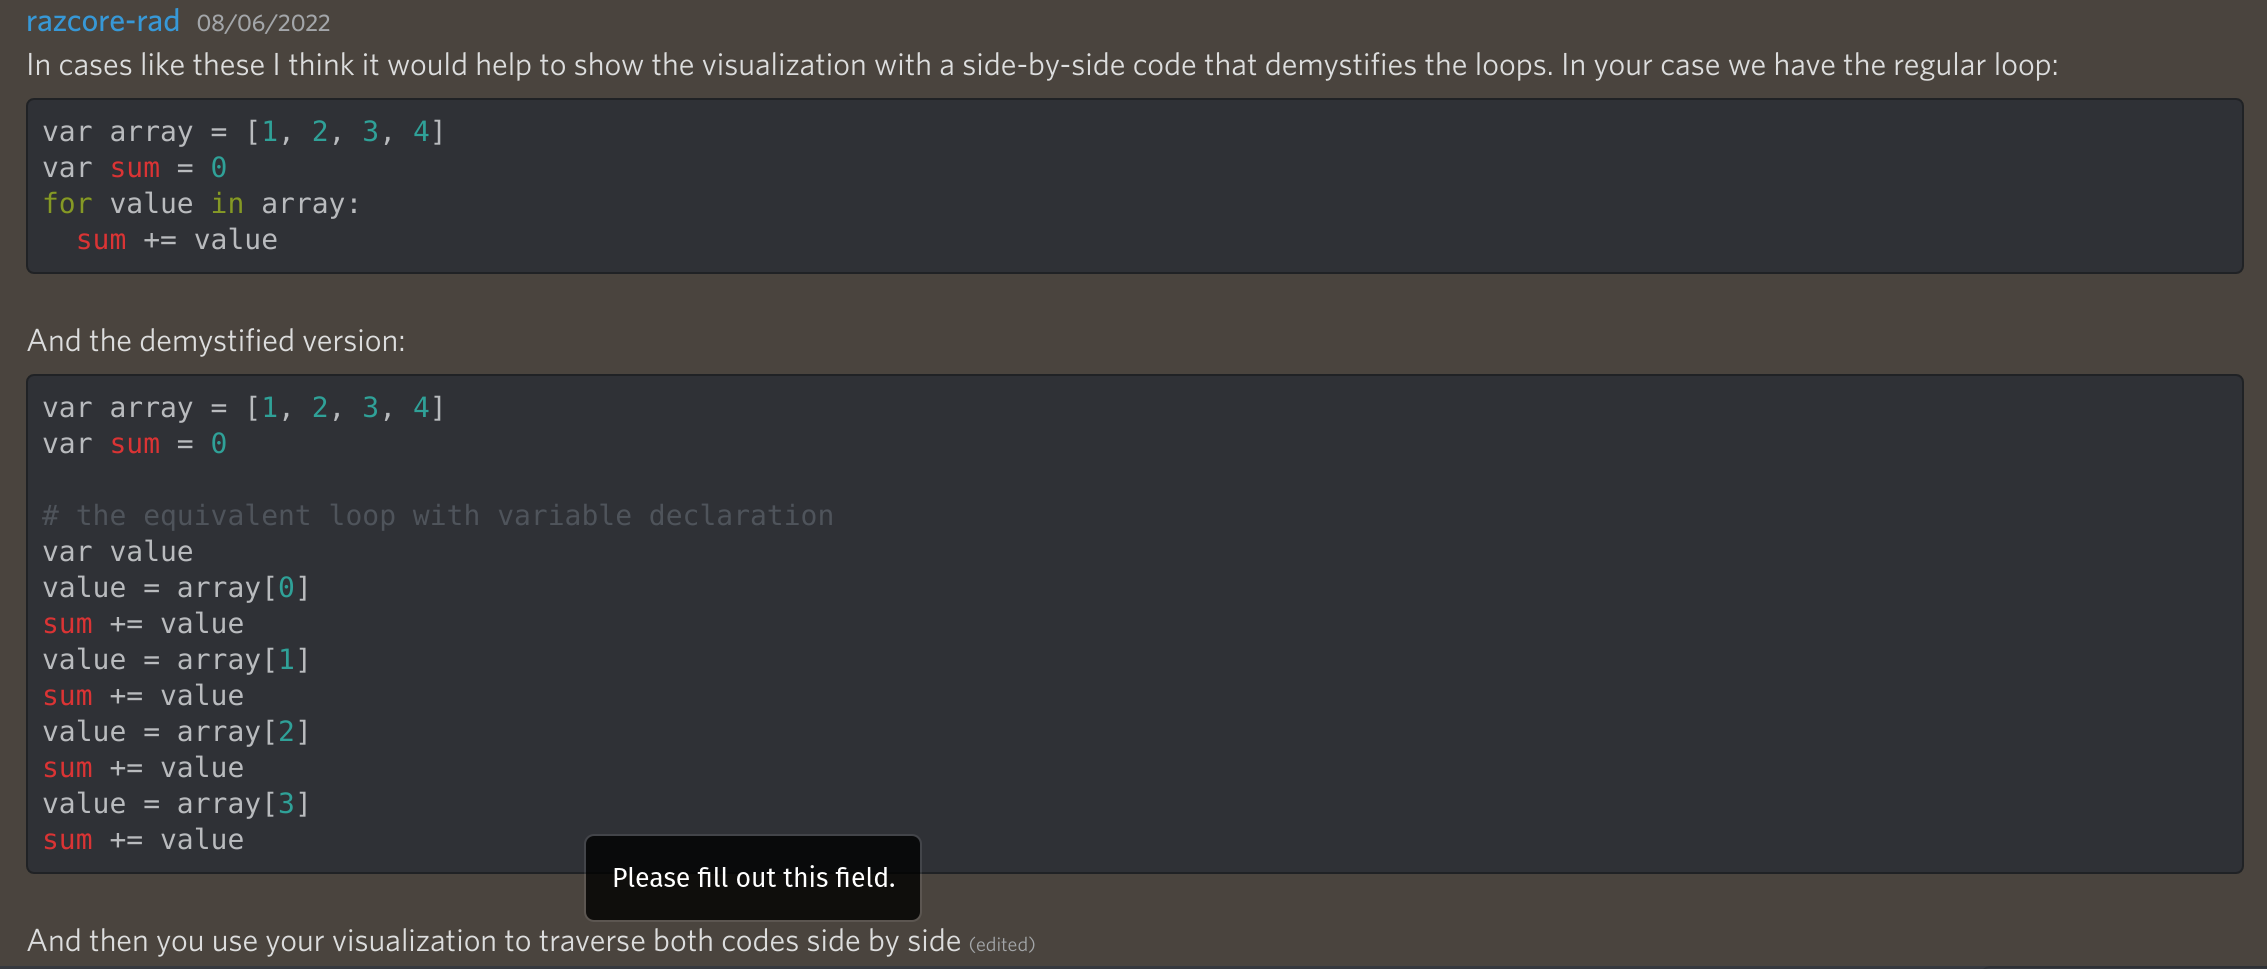Click the 'sum += value' line inside the loop
This screenshot has height=969, width=2267.
coord(176,239)
